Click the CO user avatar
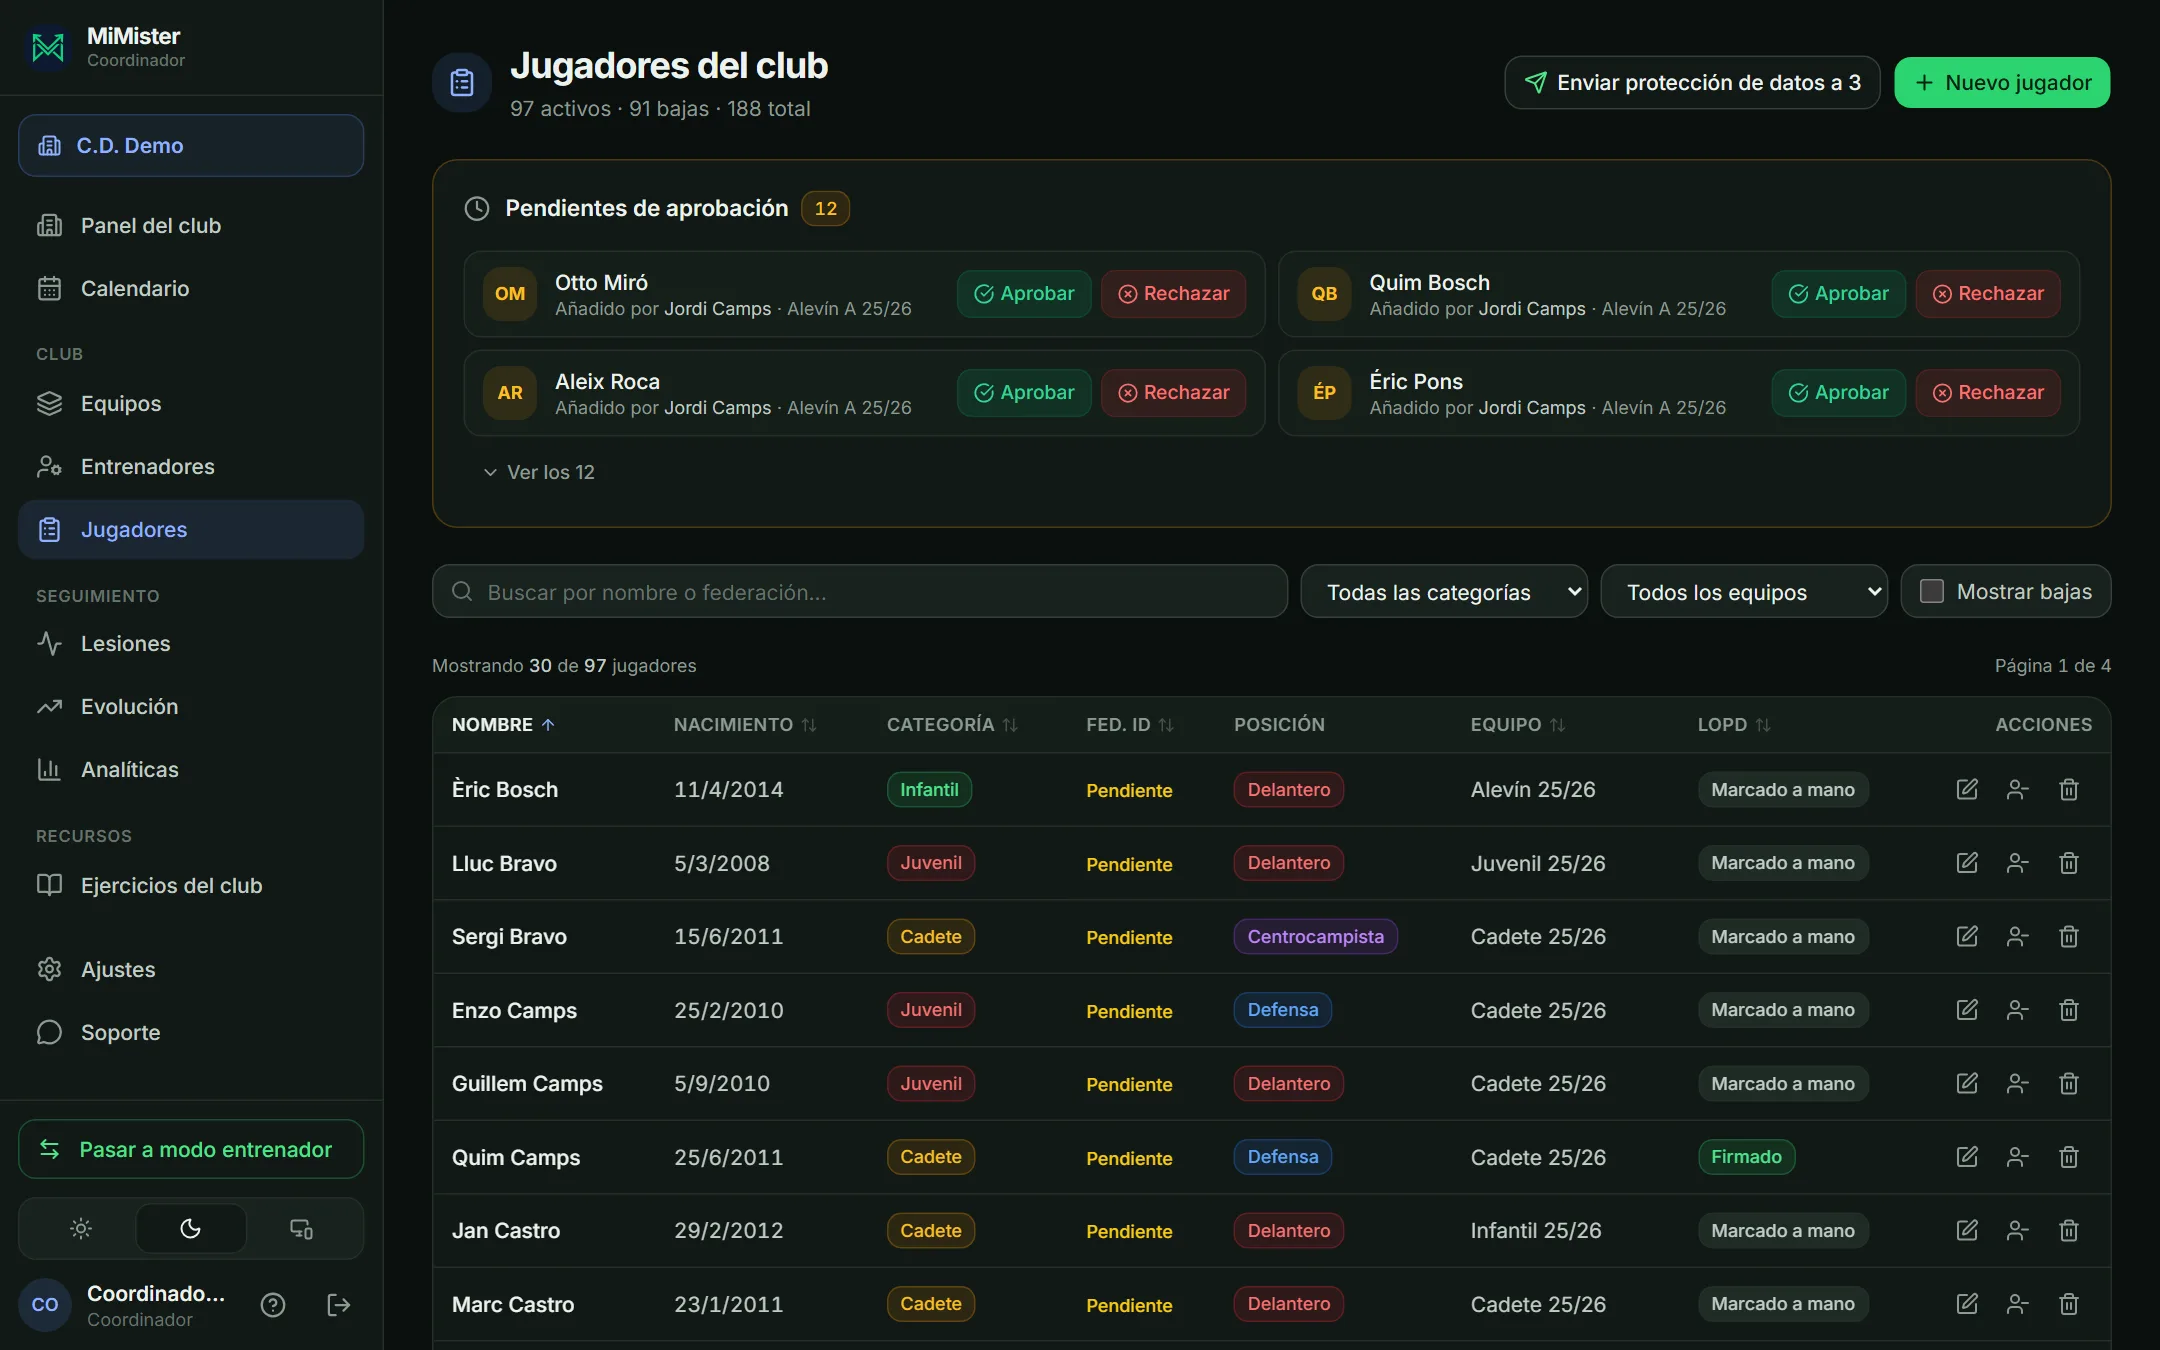Viewport: 2160px width, 1350px height. [x=45, y=1305]
